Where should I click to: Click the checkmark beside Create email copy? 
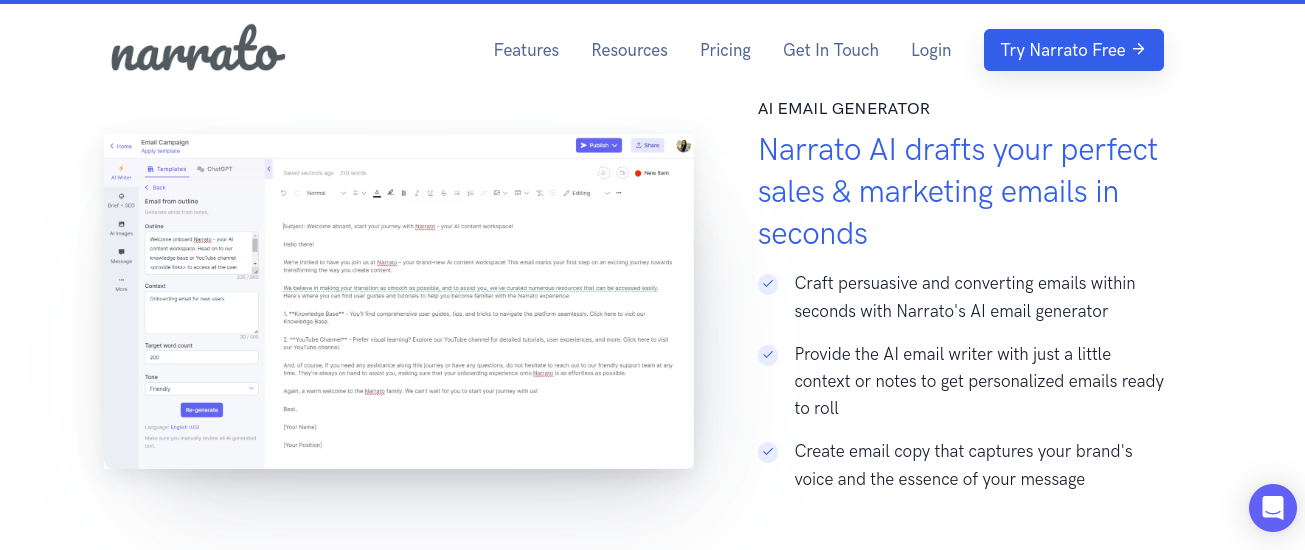[768, 452]
